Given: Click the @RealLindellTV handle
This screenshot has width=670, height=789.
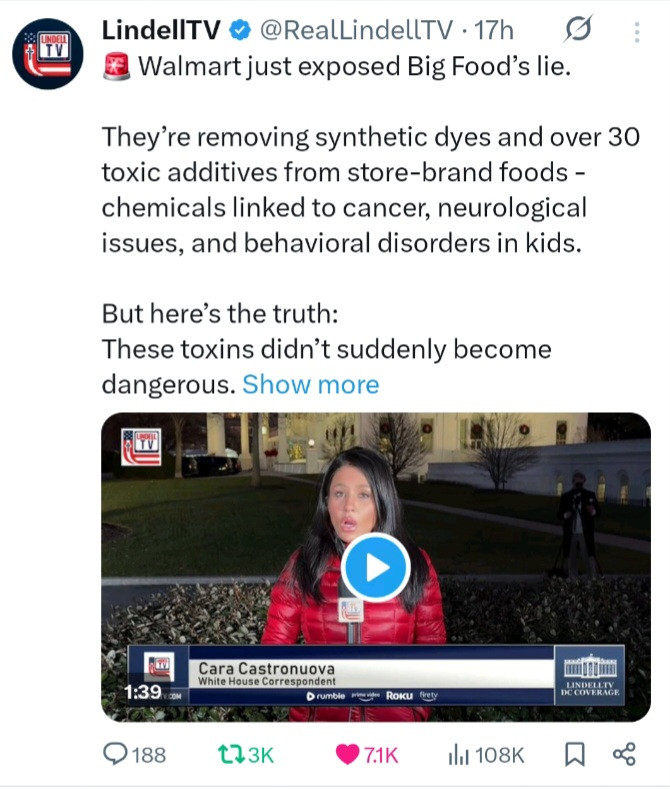Looking at the screenshot, I should pos(356,31).
